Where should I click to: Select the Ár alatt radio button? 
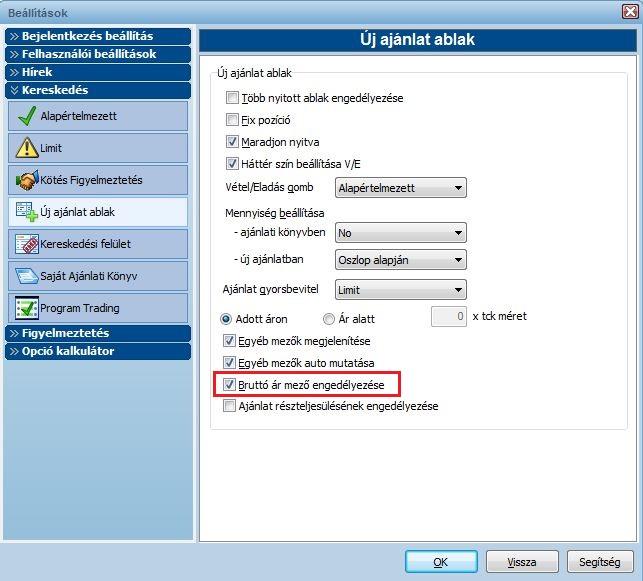click(x=329, y=319)
